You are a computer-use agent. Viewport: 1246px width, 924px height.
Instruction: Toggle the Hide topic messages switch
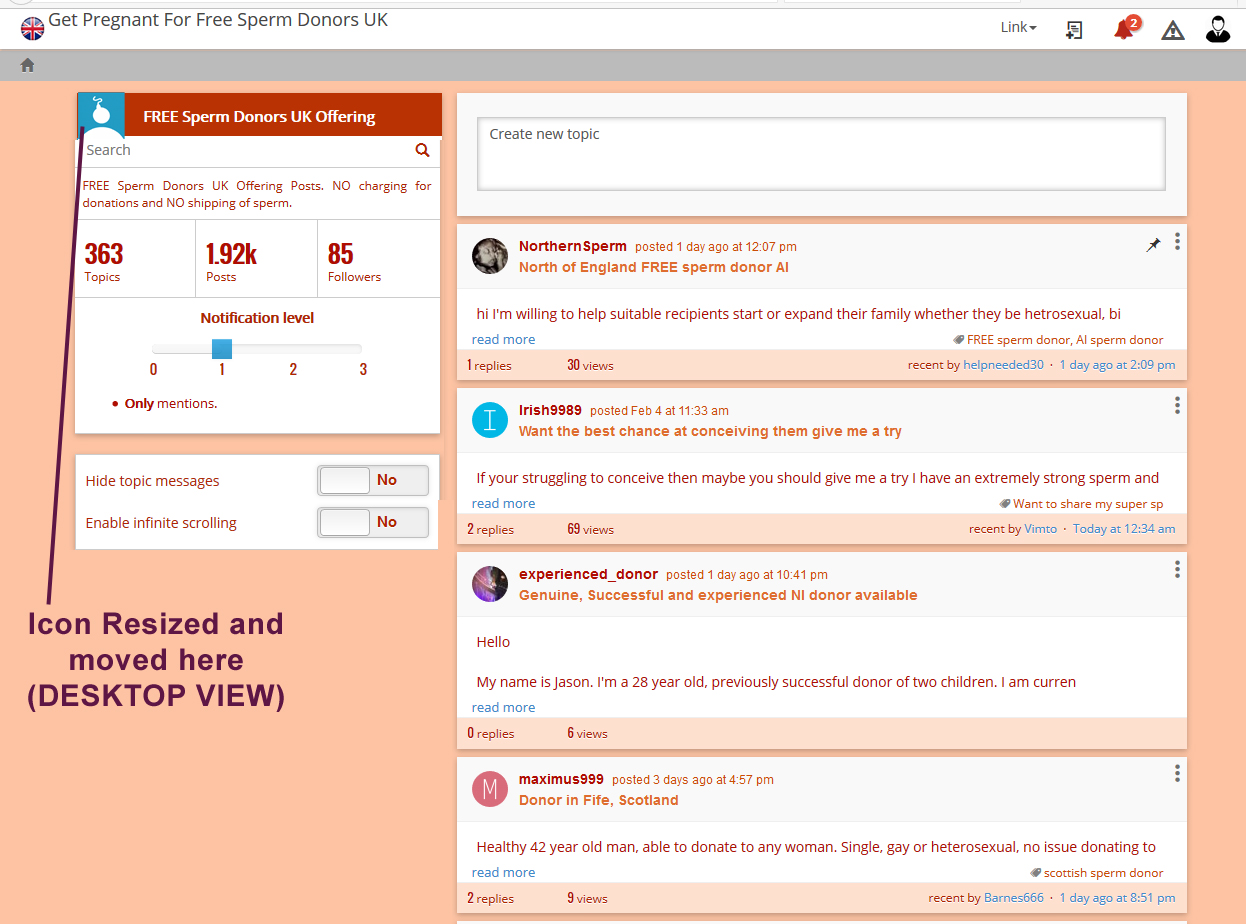[373, 481]
